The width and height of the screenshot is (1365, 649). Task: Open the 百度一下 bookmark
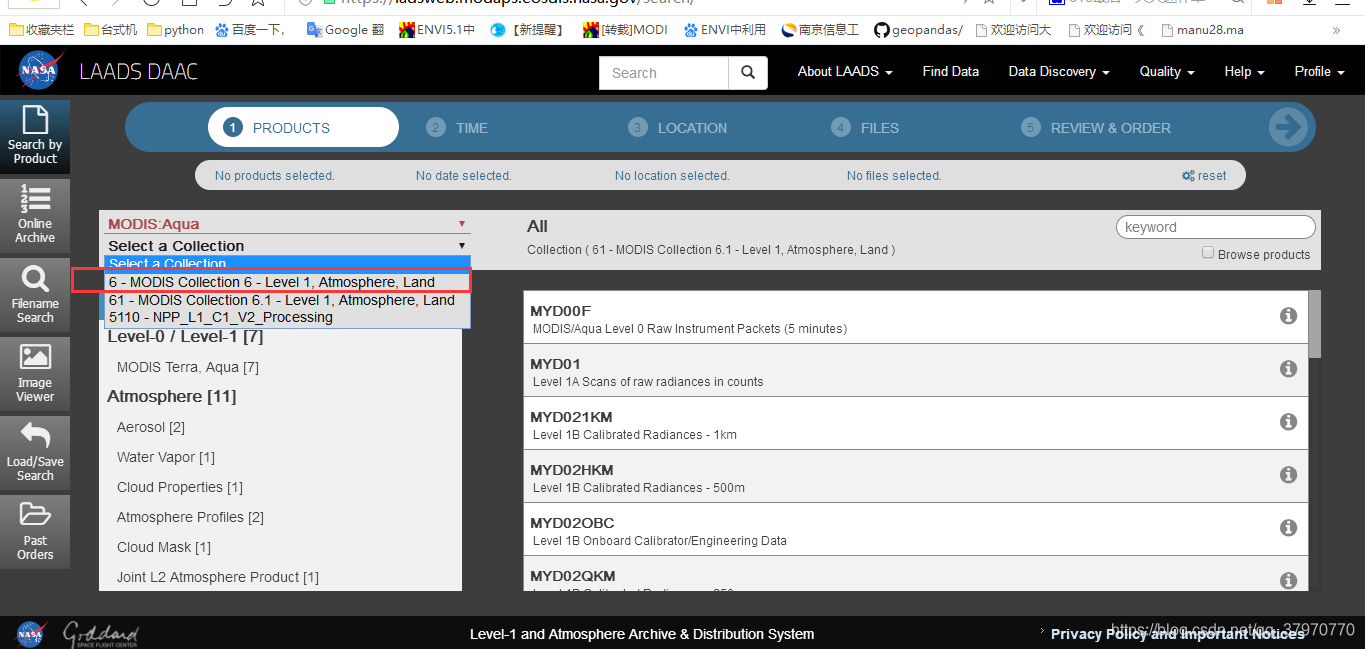(251, 30)
